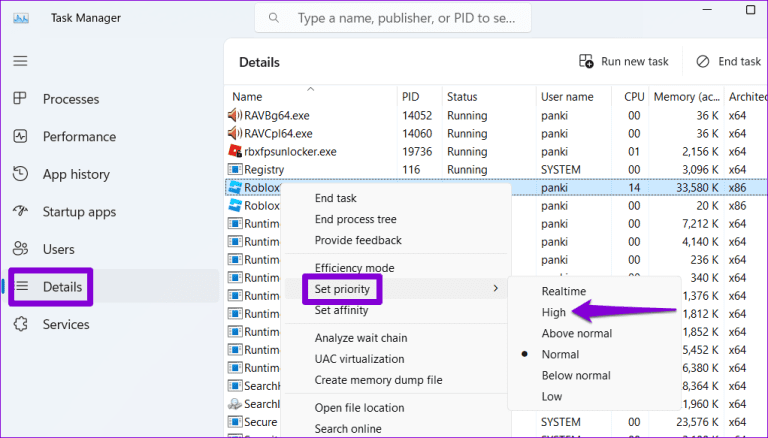Select Efficiency mode in context menu
Viewport: 768px width, 438px height.
pos(354,268)
